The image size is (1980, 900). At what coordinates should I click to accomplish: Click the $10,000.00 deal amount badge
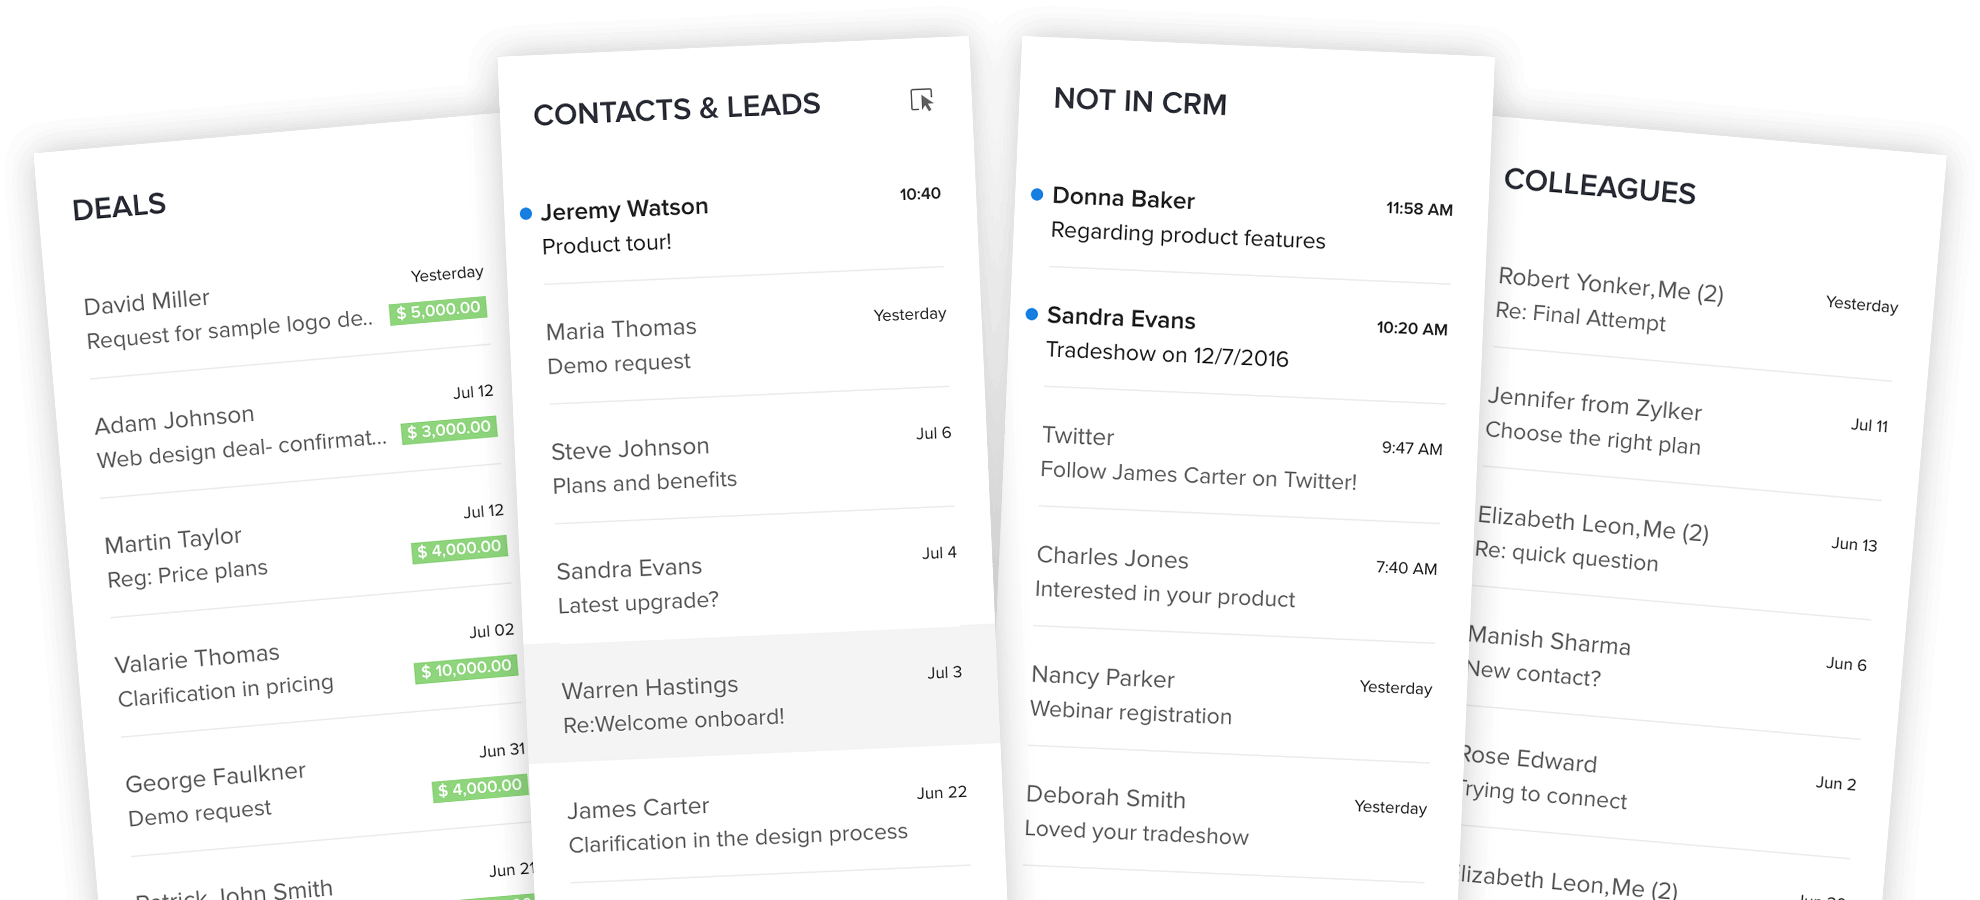tap(466, 669)
